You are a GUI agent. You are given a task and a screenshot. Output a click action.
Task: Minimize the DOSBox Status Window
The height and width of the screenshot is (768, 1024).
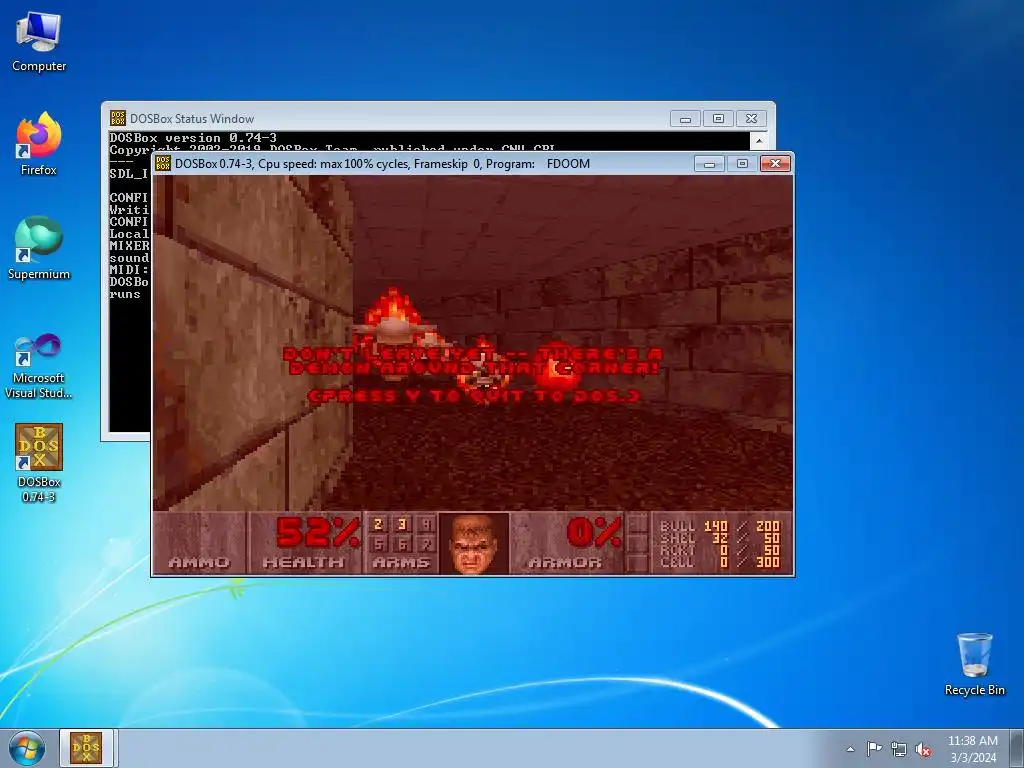(685, 119)
